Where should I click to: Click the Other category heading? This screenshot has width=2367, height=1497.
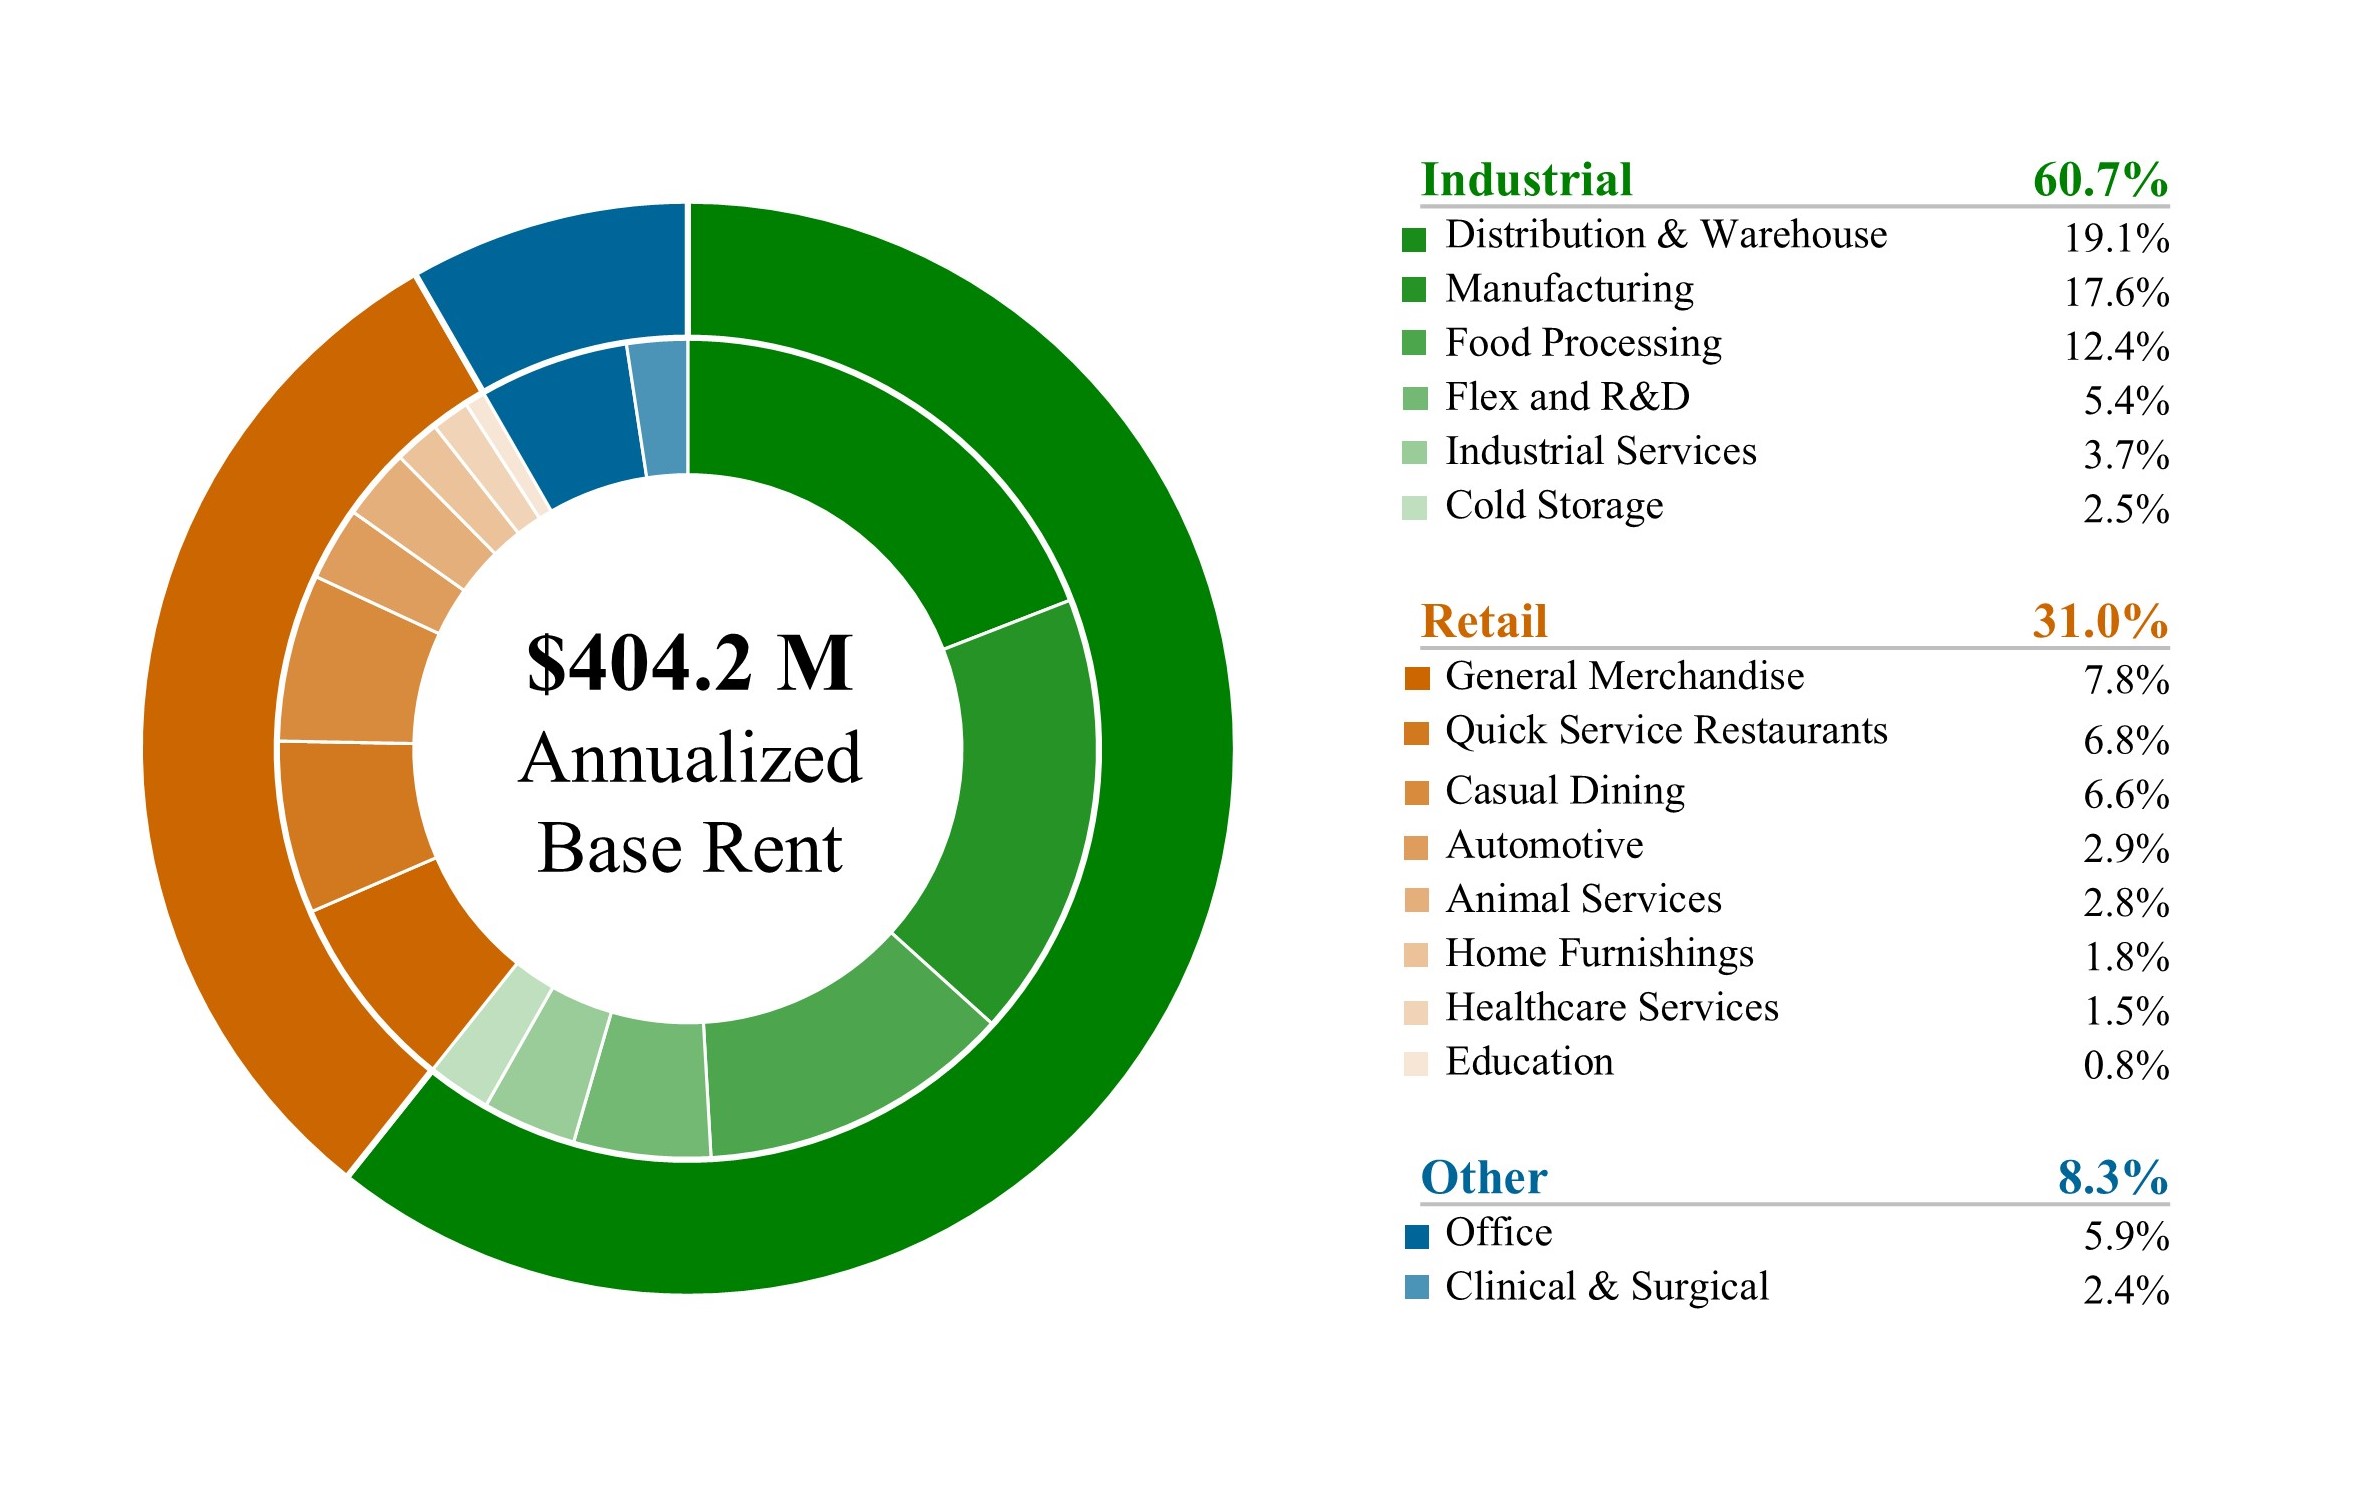coord(1484,1177)
